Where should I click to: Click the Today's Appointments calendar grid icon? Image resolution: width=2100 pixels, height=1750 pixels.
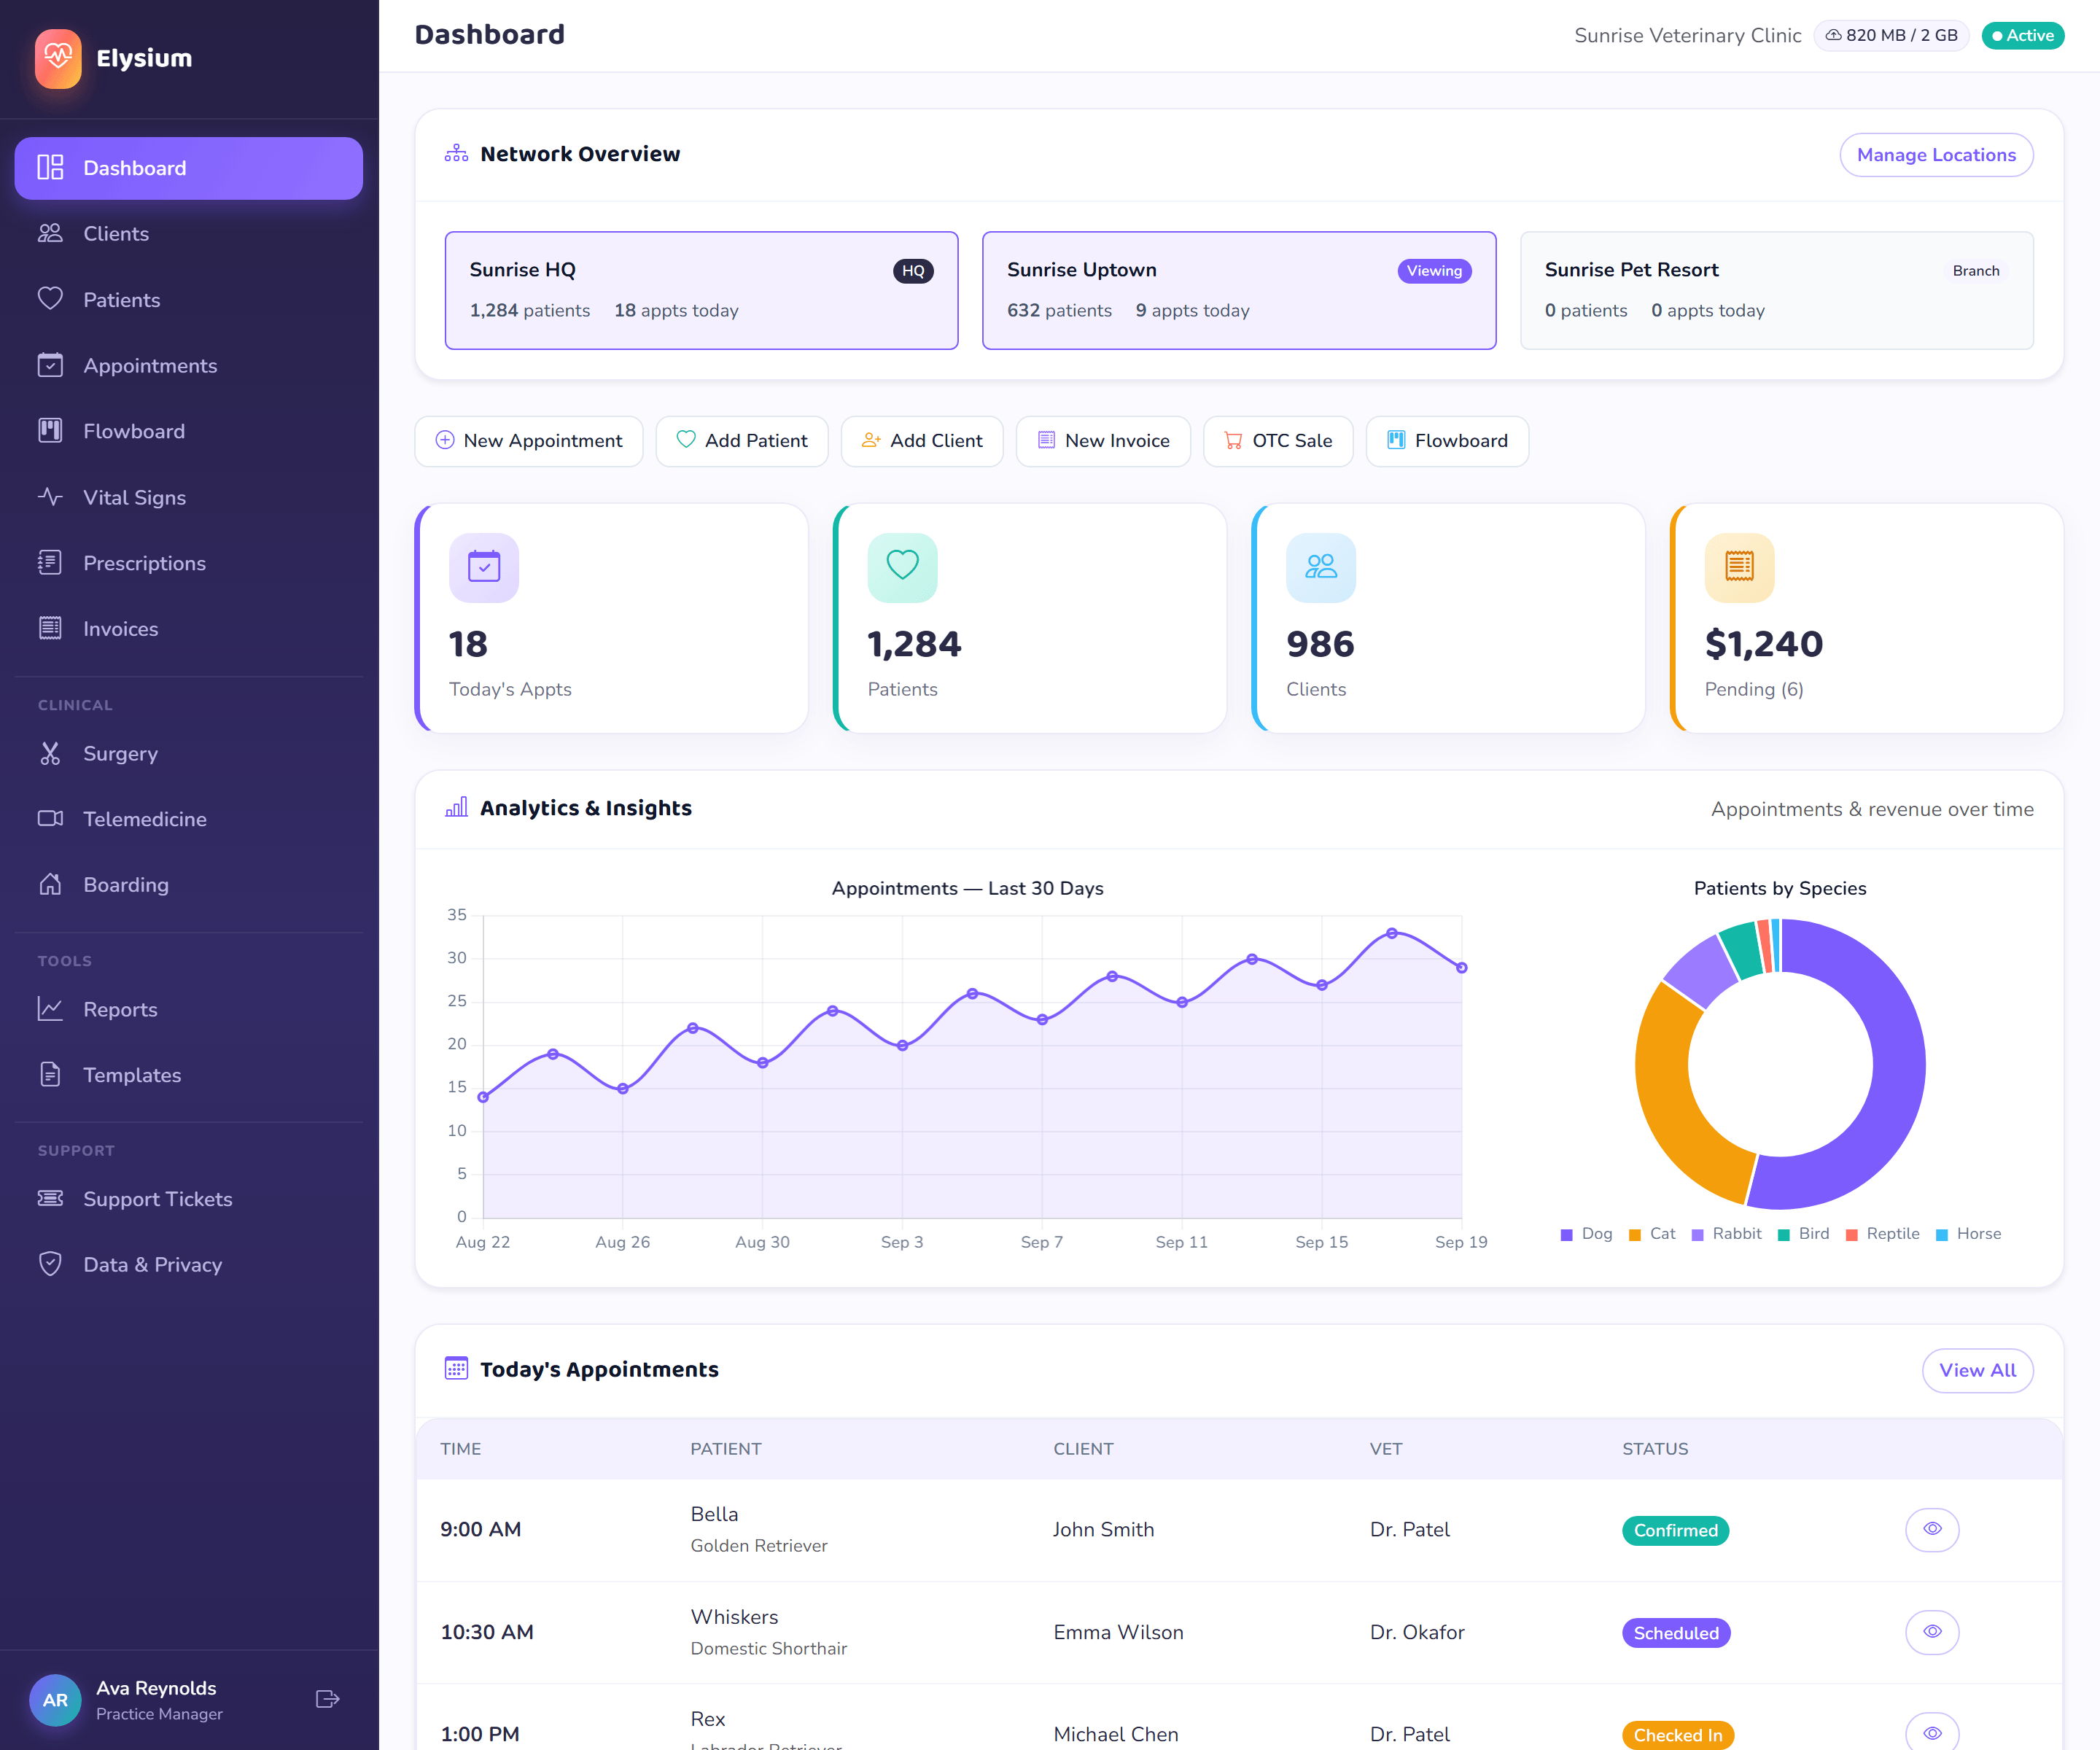point(456,1368)
